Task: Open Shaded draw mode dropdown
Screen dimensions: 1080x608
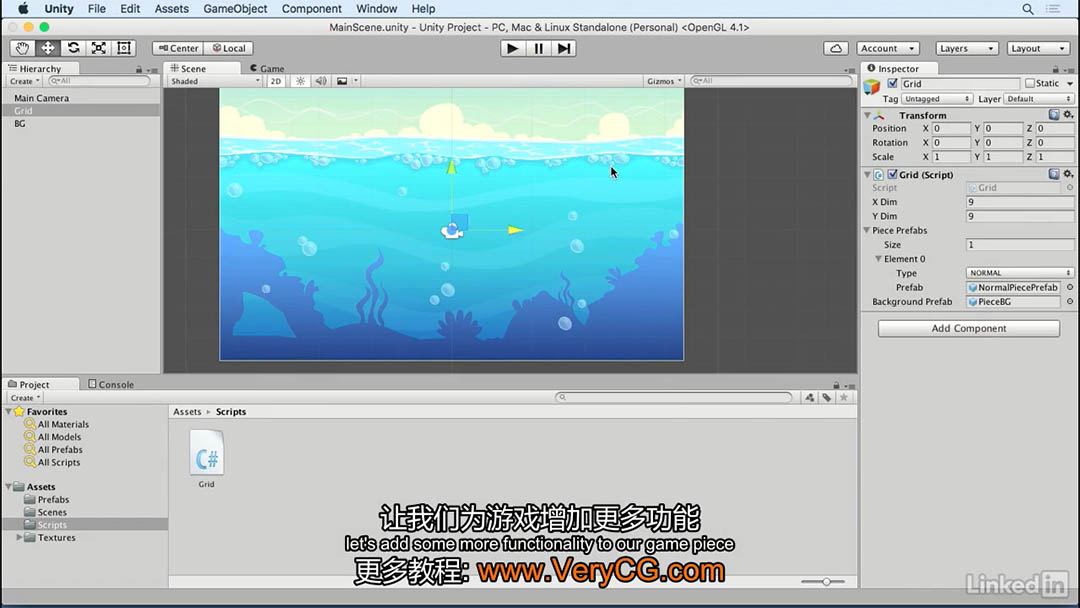Action: pyautogui.click(x=215, y=81)
